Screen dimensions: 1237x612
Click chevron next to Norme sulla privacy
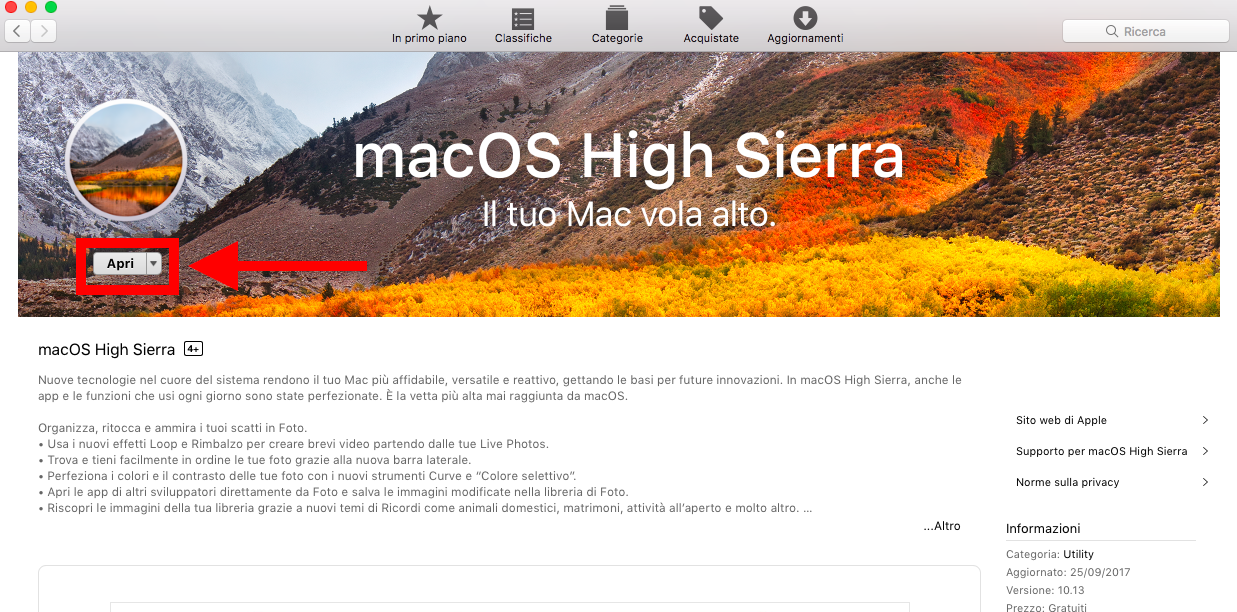(1205, 482)
